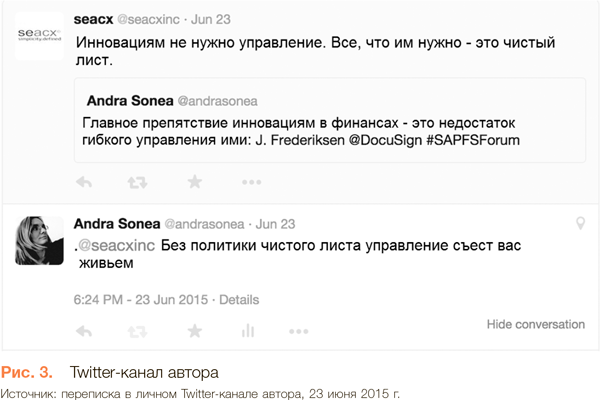600x400 pixels.
Task: Retweet the seacx tweet
Action: (x=136, y=183)
